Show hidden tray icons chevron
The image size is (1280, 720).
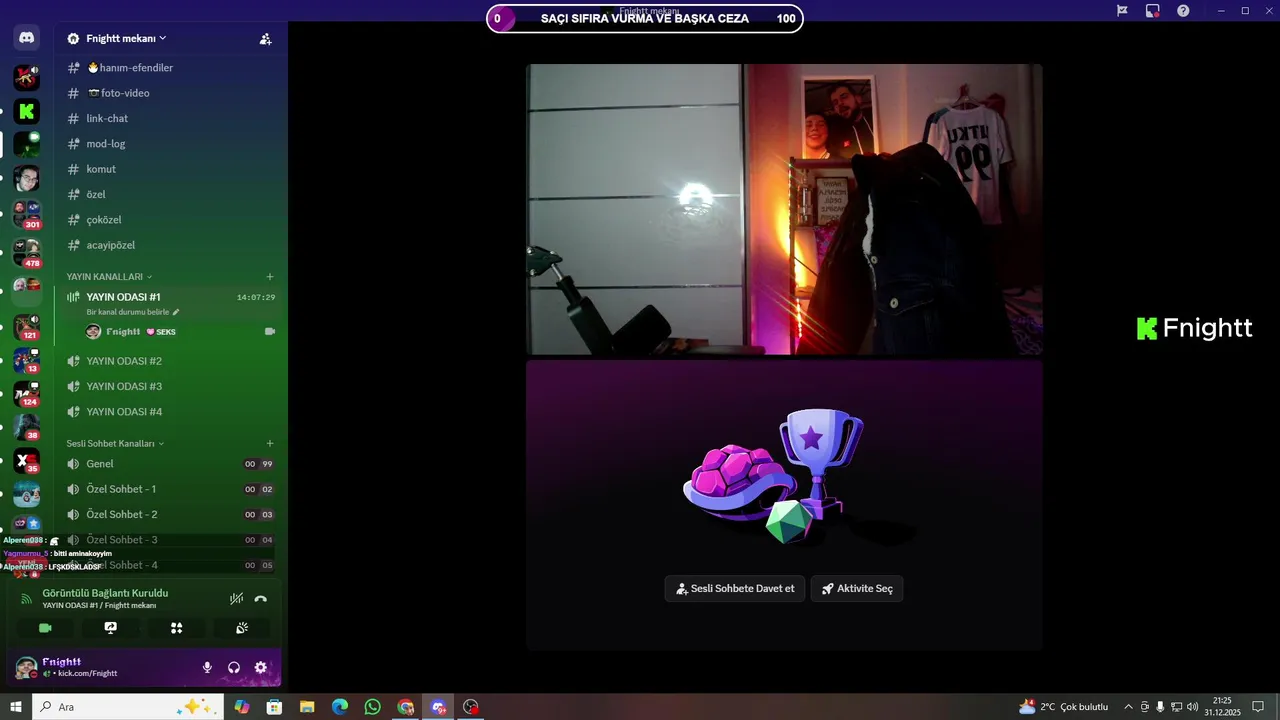pos(1129,707)
